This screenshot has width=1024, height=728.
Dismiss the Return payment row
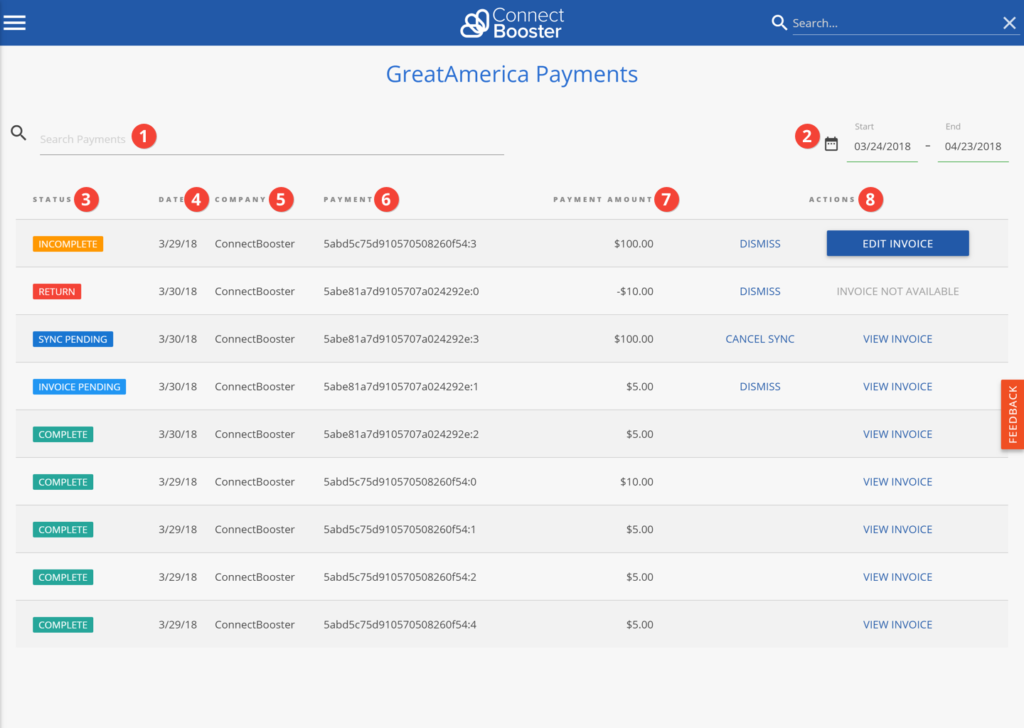click(x=759, y=291)
